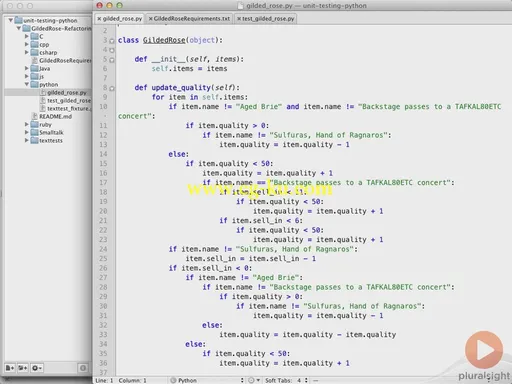Screen dimensions: 512x384
Task: Open the bundle item menu in status bar
Action: point(254,380)
